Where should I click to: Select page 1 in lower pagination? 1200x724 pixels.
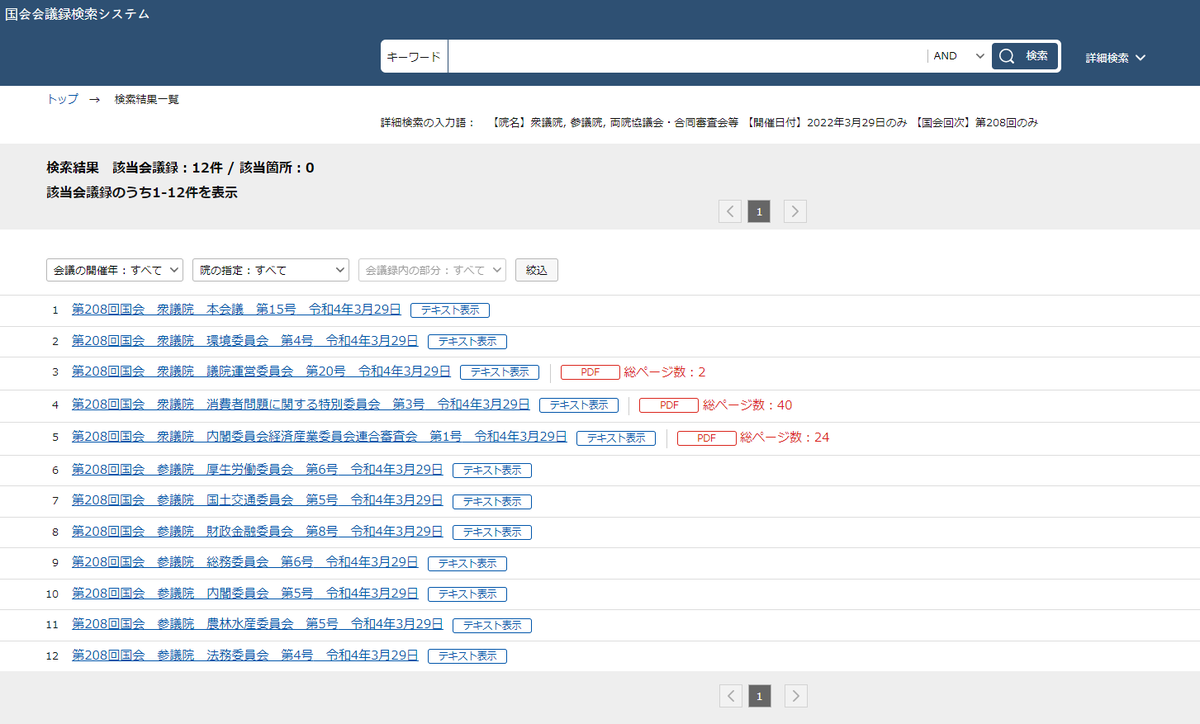pos(759,696)
